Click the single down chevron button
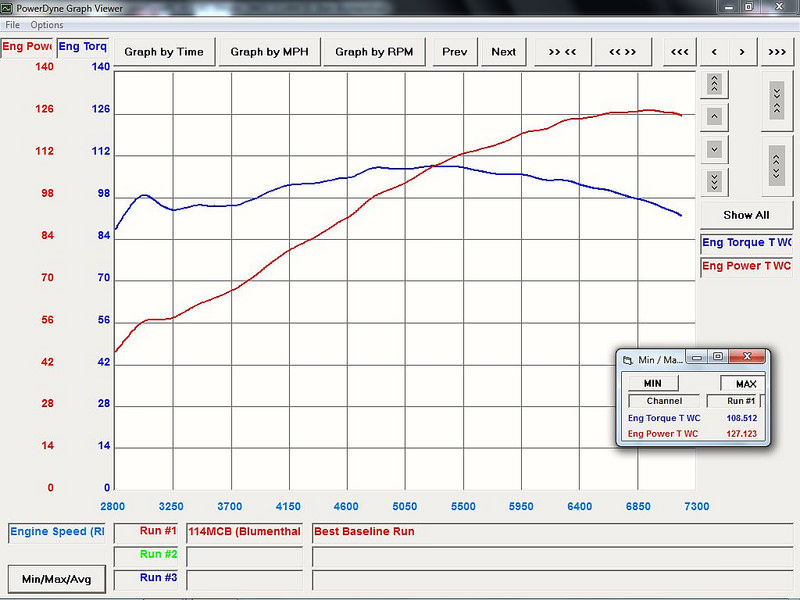 (x=714, y=149)
